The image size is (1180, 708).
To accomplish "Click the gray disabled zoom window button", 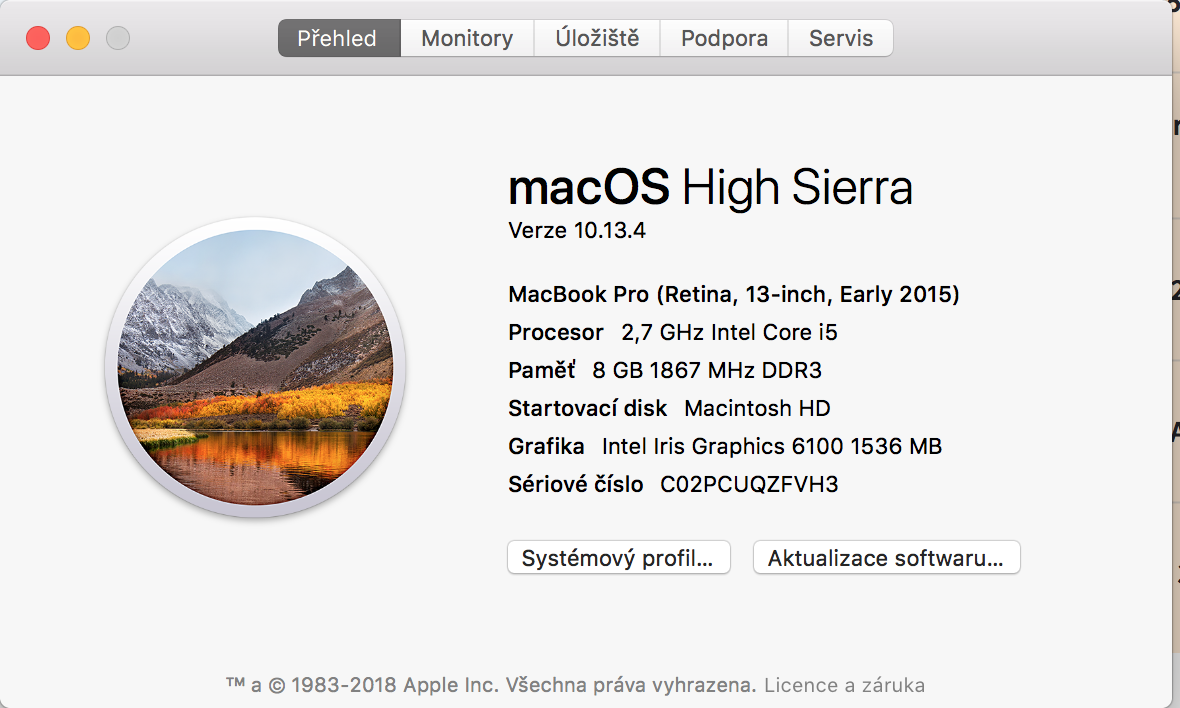I will (118, 39).
